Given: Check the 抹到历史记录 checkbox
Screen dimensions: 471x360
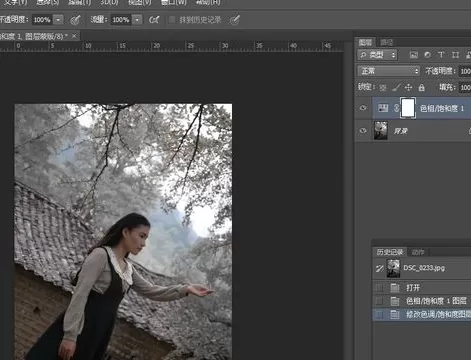Looking at the screenshot, I should 172,20.
